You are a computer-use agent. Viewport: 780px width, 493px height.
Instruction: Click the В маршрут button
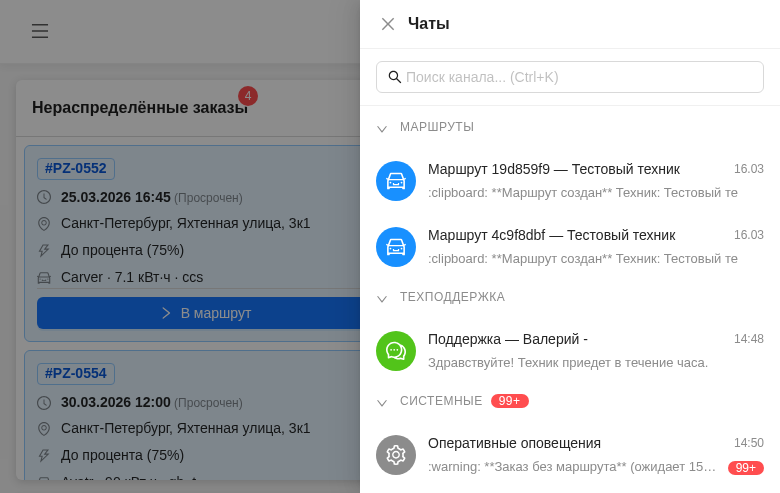tap(200, 313)
